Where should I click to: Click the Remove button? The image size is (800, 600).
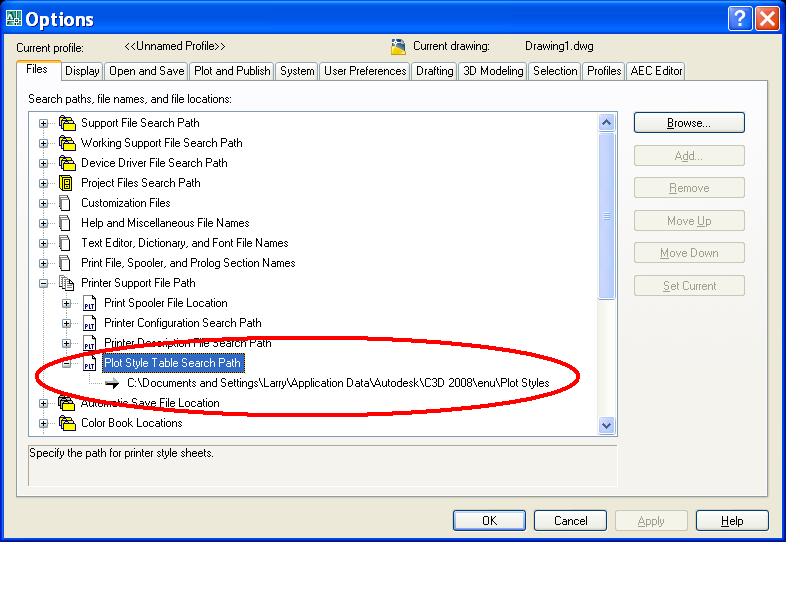point(689,188)
